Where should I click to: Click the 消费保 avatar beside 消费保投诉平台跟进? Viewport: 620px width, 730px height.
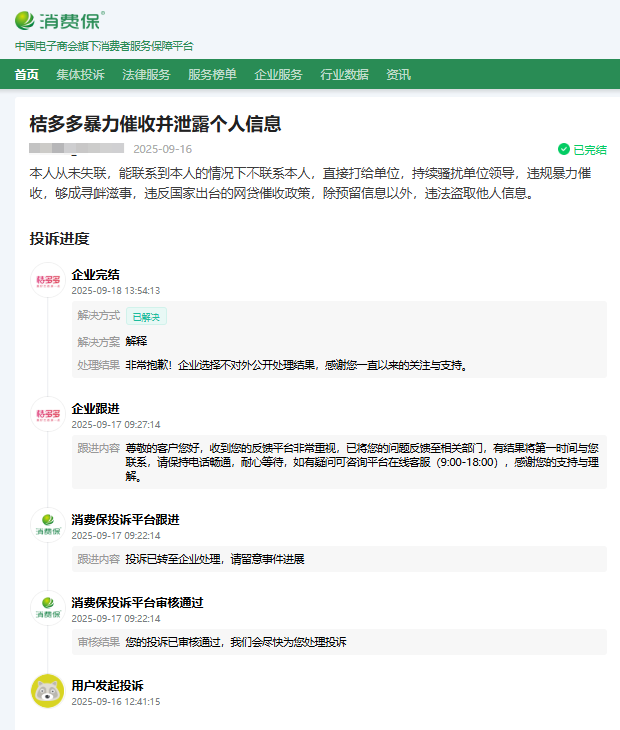point(48,525)
